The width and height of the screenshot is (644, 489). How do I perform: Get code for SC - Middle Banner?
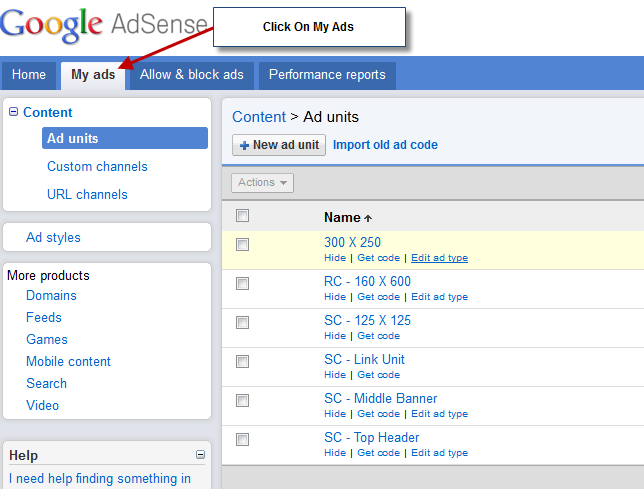(x=378, y=414)
